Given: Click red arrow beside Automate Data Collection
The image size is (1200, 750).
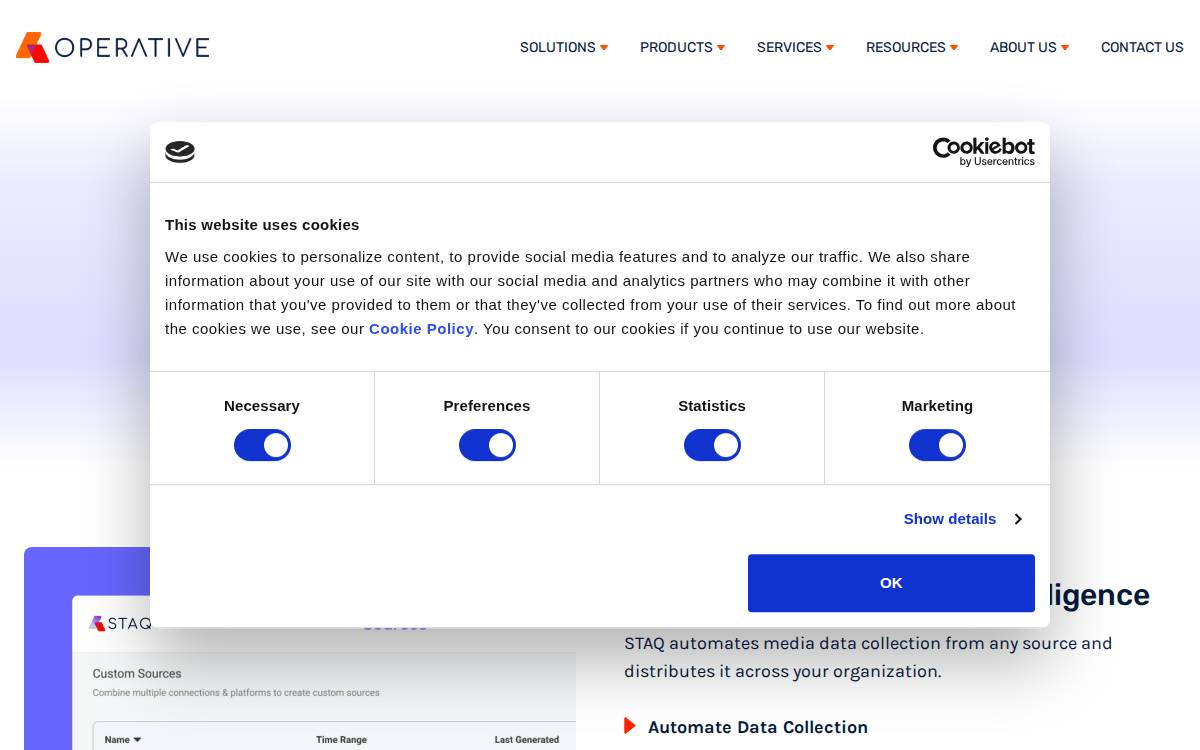Looking at the screenshot, I should tap(630, 726).
